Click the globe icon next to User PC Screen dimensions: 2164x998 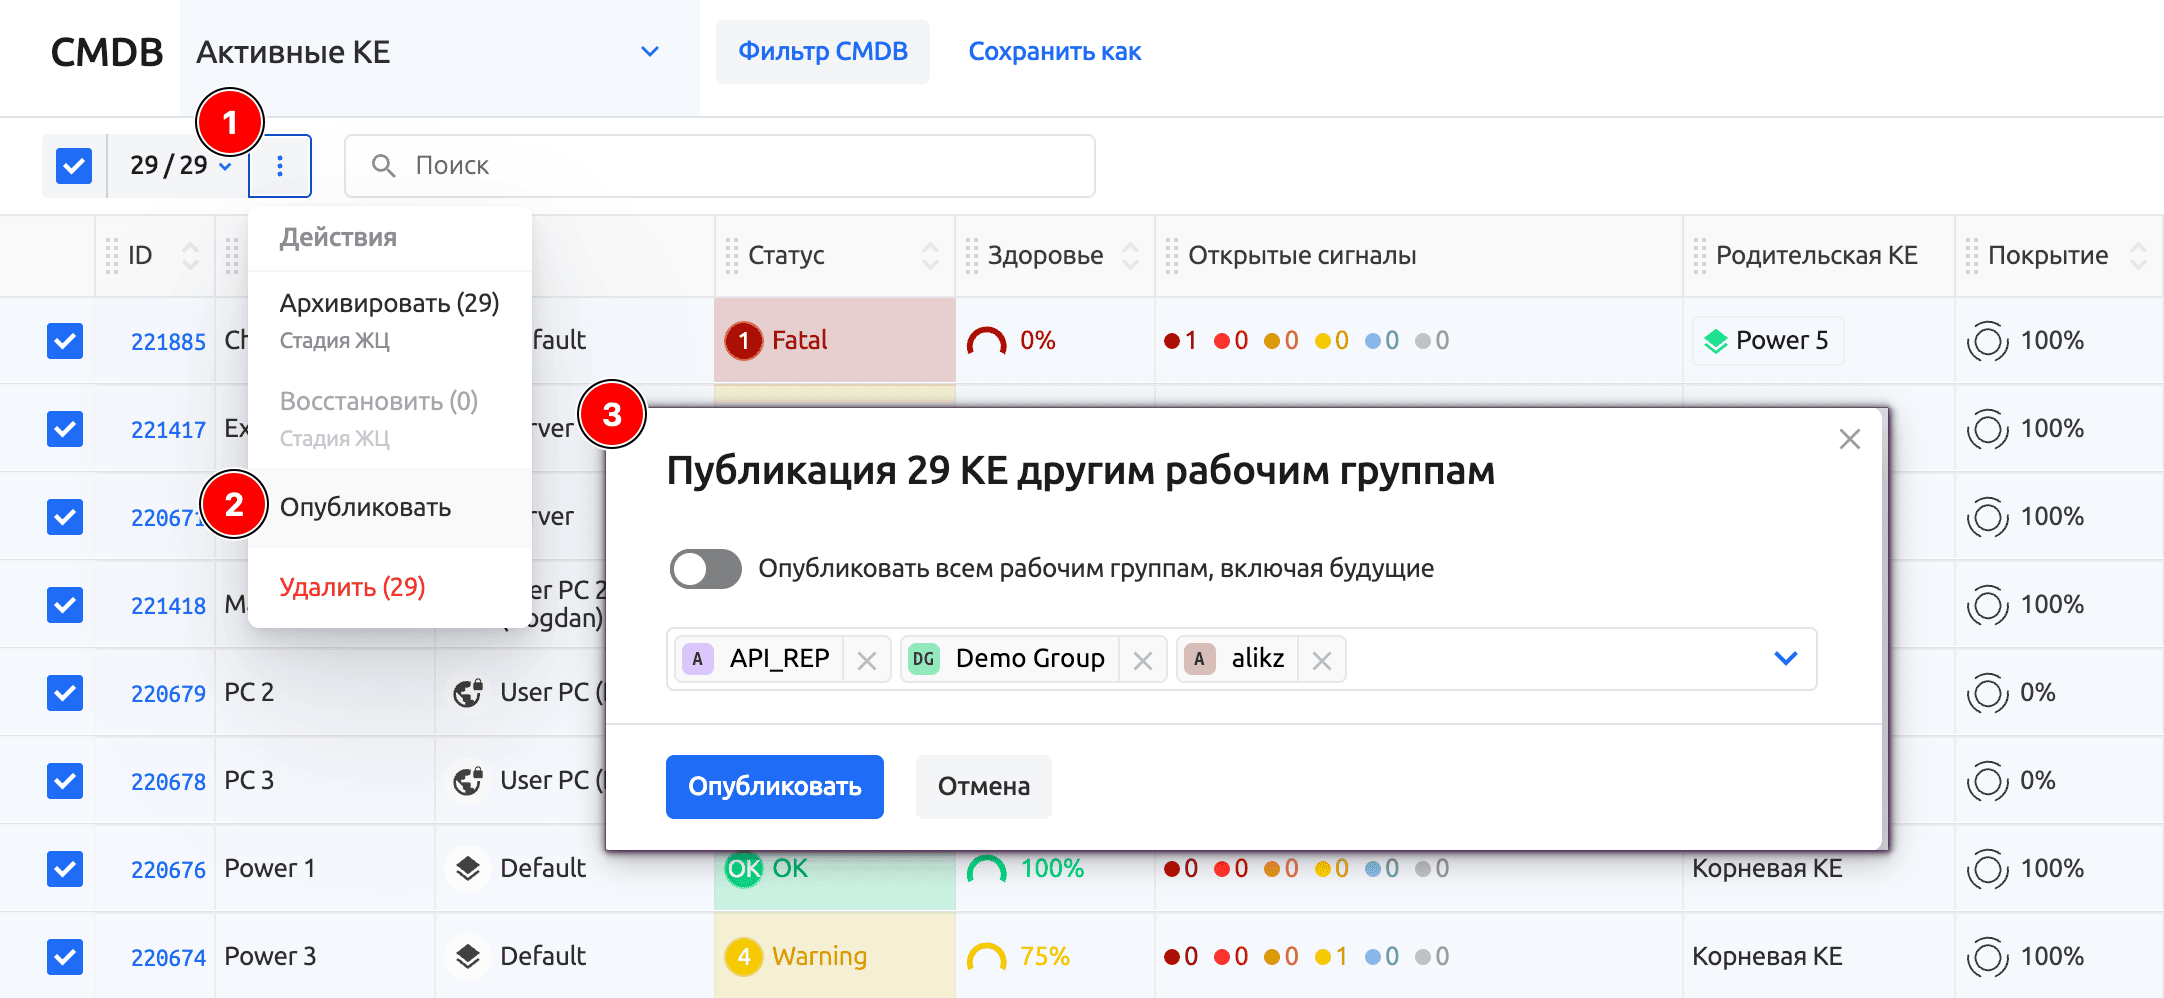[x=468, y=691]
